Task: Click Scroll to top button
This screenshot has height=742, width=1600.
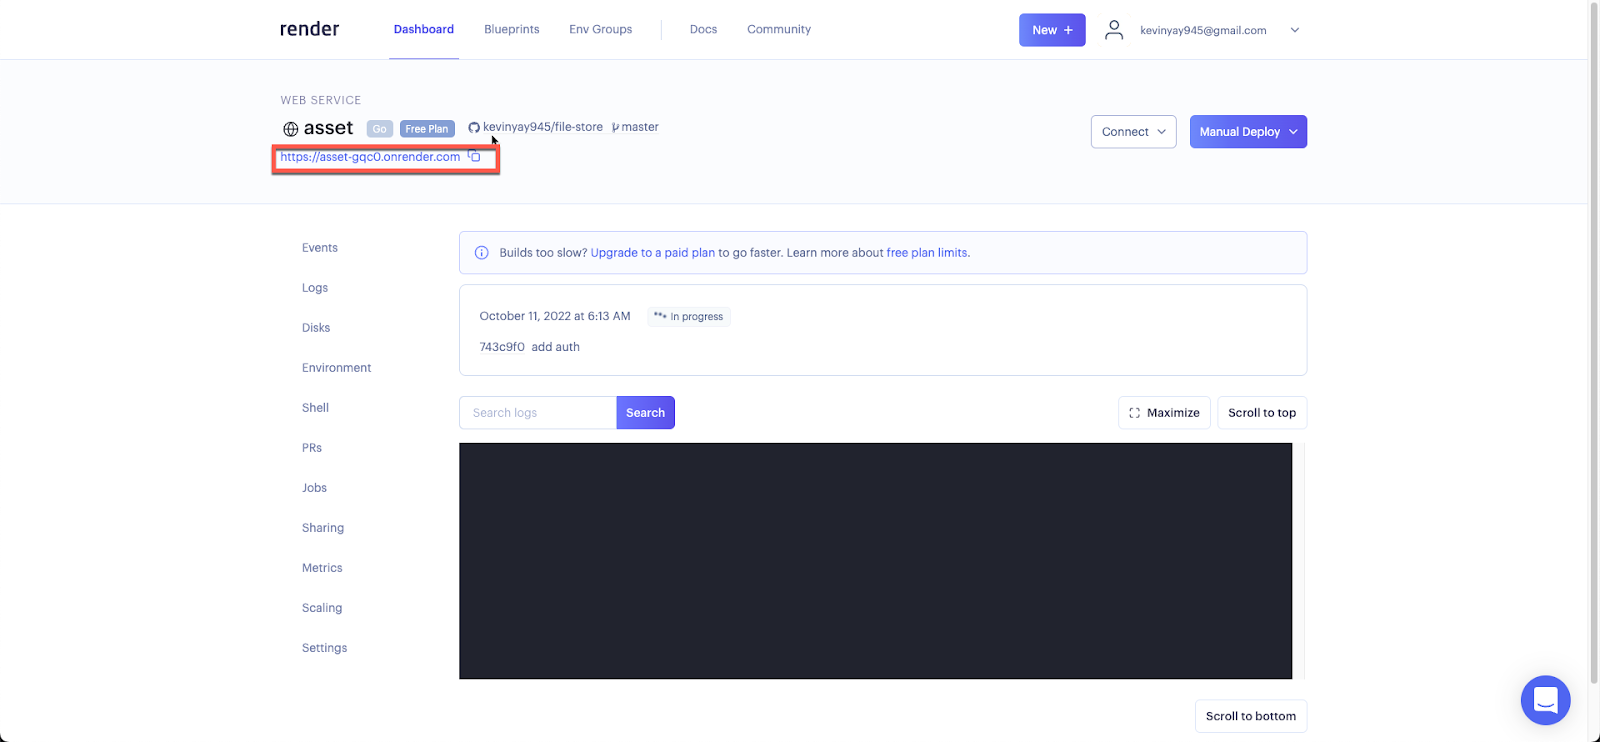Action: tap(1262, 413)
